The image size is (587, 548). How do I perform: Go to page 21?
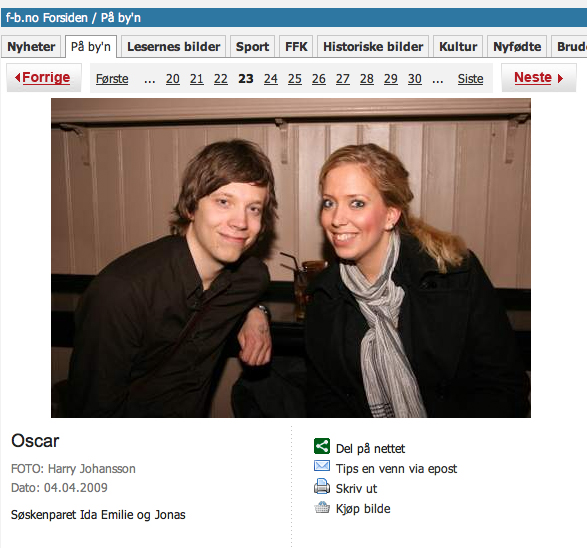[x=197, y=79]
